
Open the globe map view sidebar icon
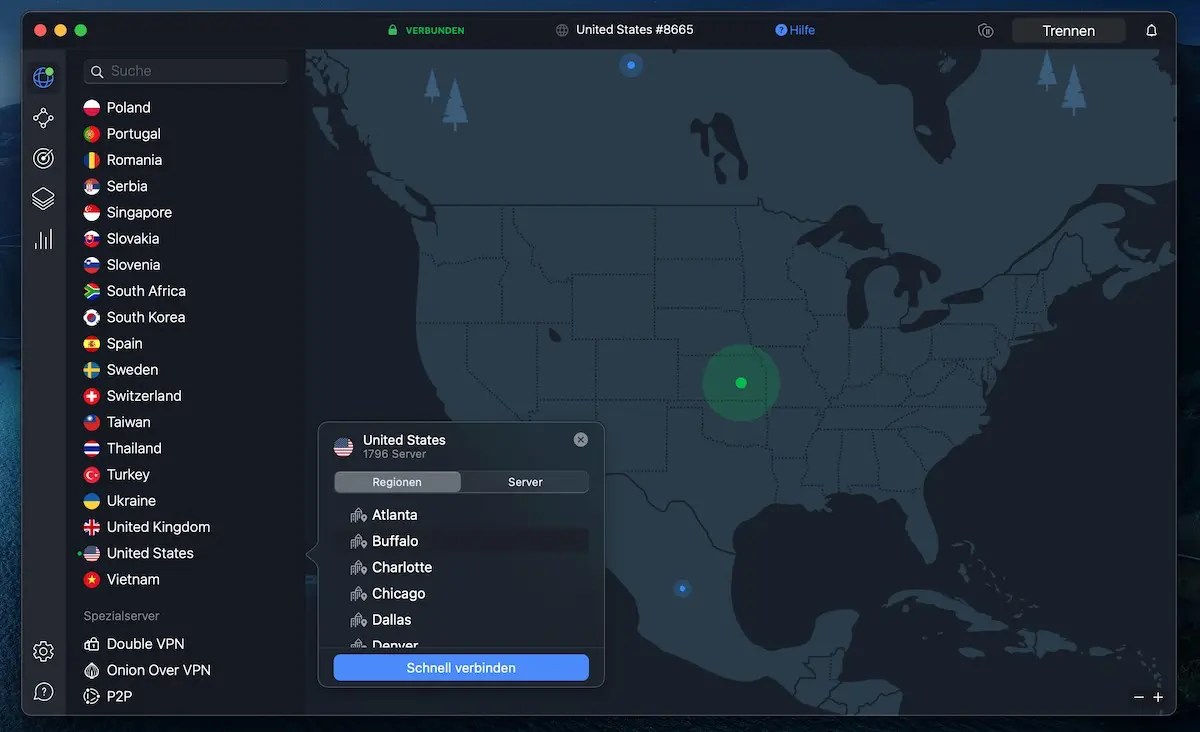[43, 77]
